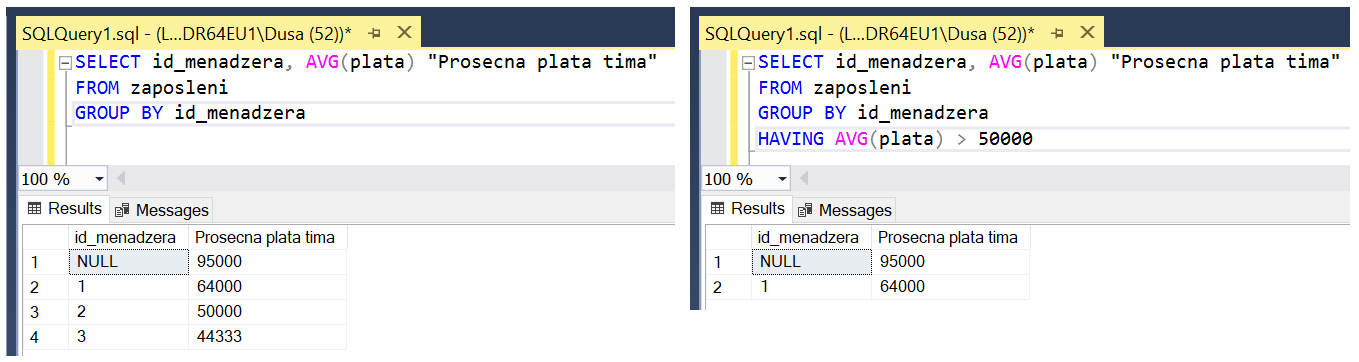Pin the right SQLQuery1.sql document tab
The image size is (1359, 362).
tap(1058, 33)
